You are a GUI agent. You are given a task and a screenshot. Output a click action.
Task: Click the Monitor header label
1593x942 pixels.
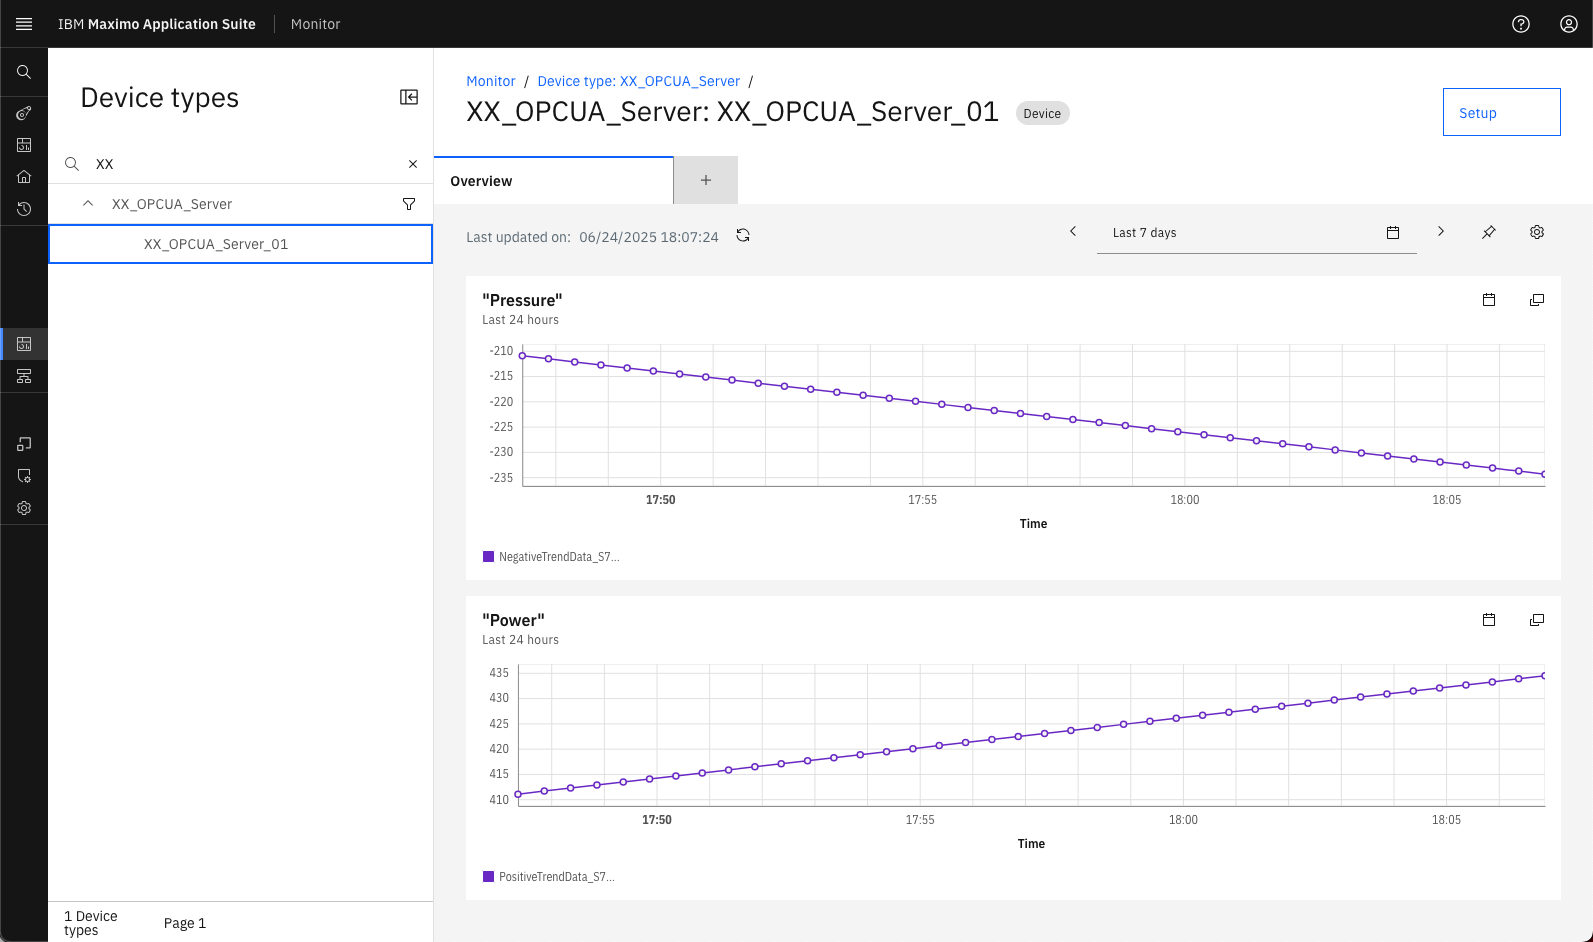click(316, 24)
